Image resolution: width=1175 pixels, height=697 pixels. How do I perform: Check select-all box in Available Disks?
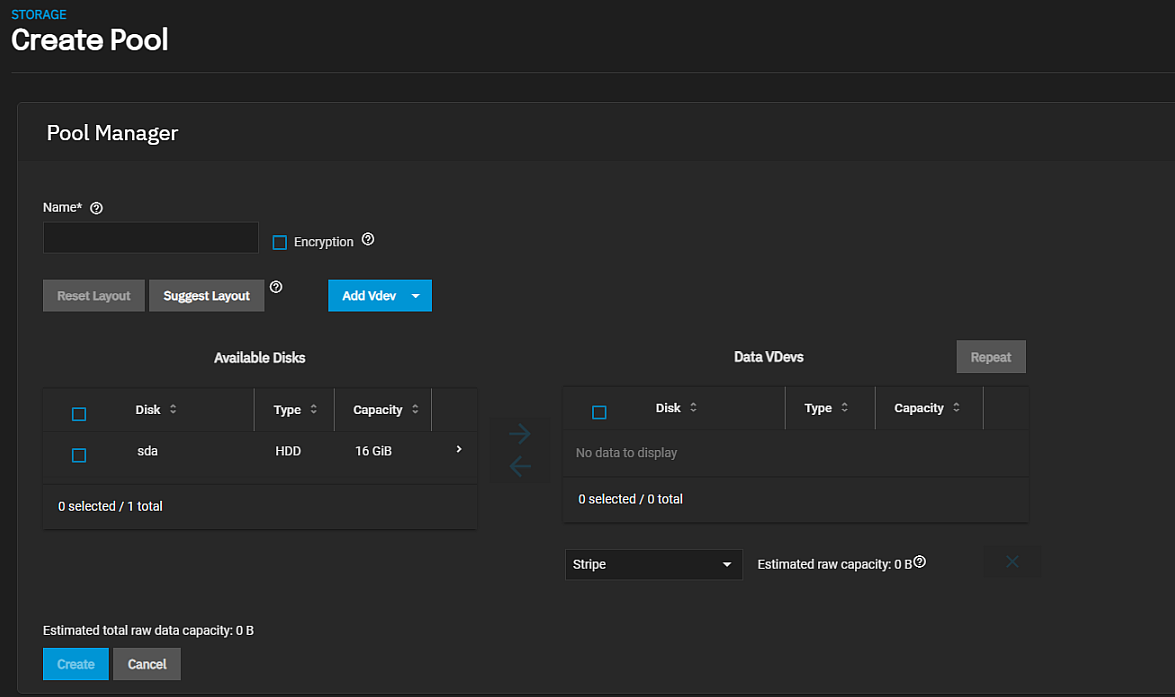click(79, 414)
